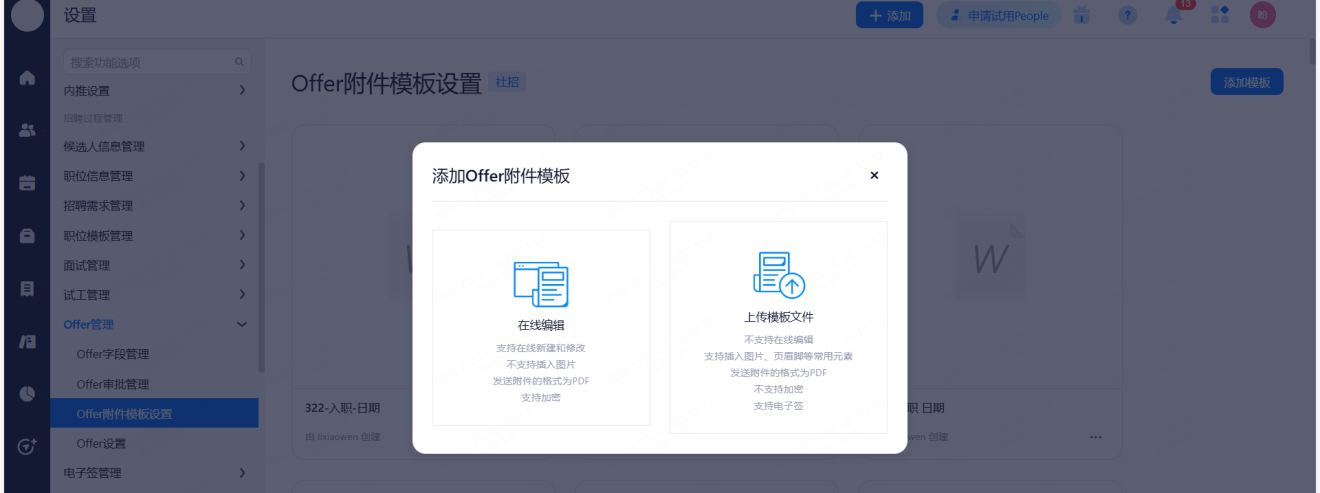Select Offer字段管理 in the sidebar
This screenshot has width=1320, height=493.
pyautogui.click(x=113, y=354)
